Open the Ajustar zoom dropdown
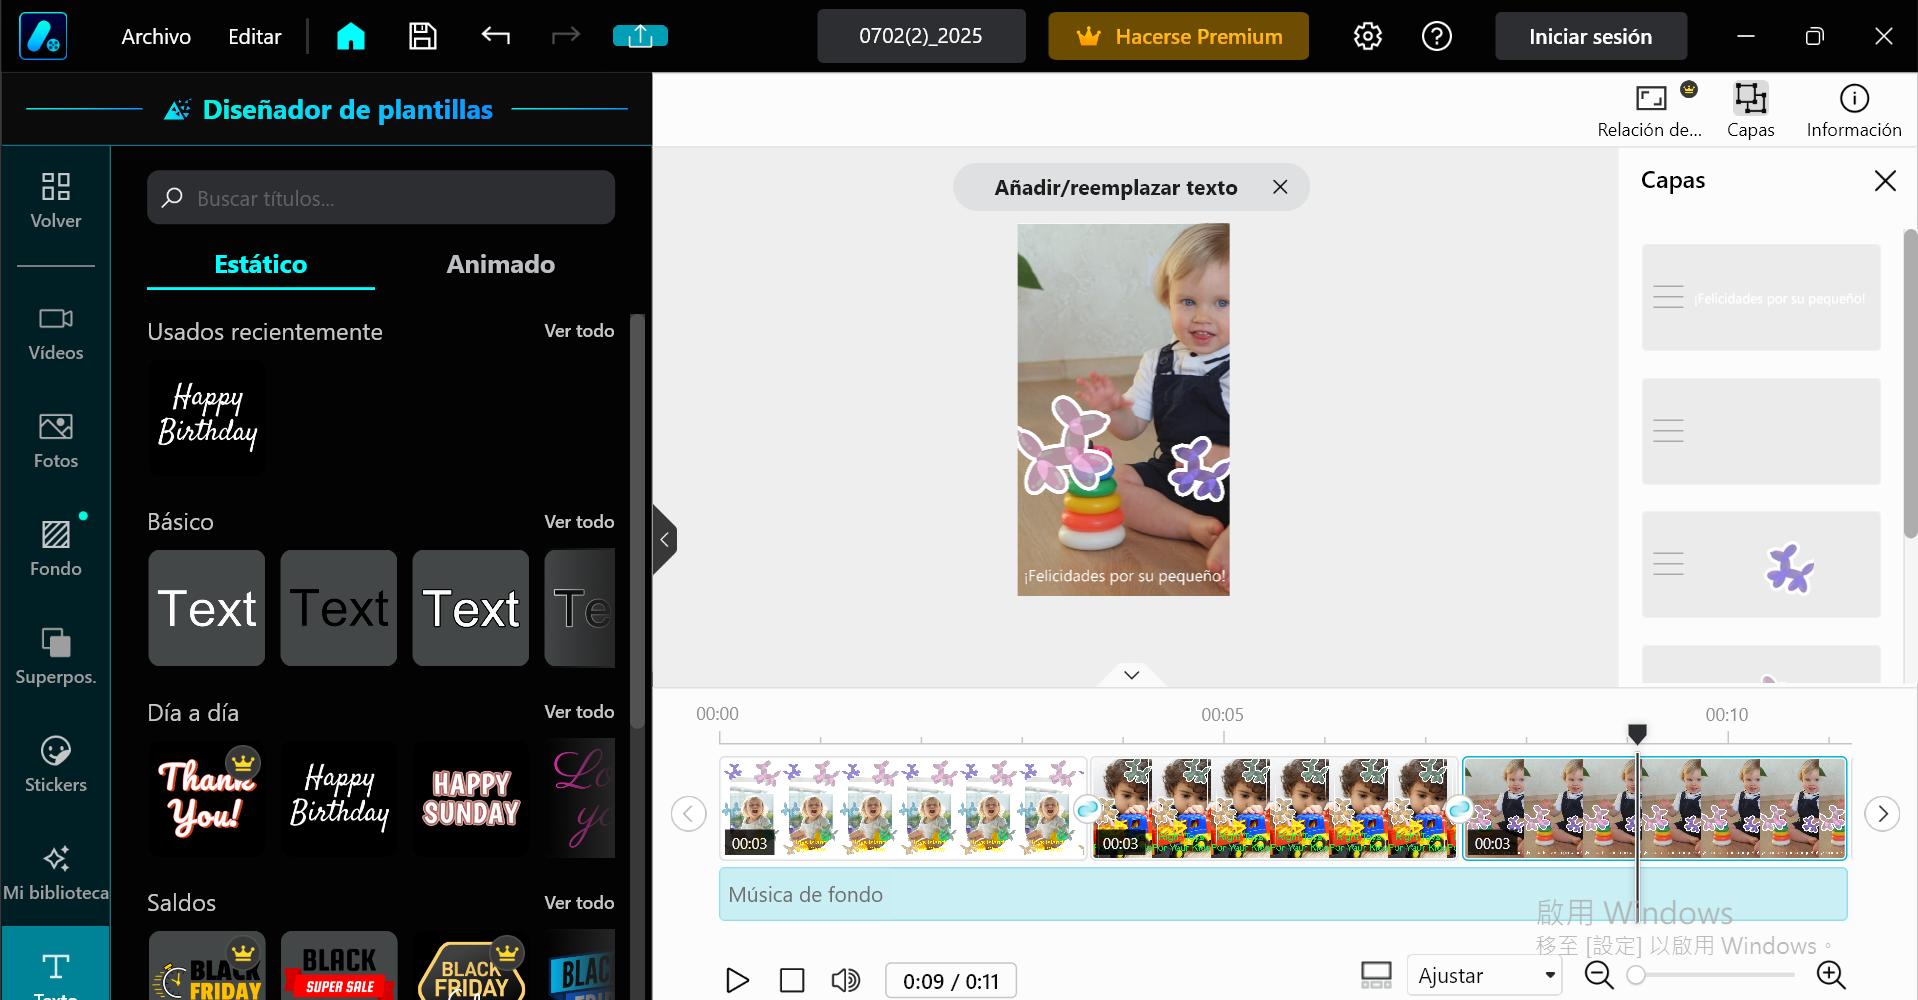Viewport: 1918px width, 1000px height. pos(1483,975)
